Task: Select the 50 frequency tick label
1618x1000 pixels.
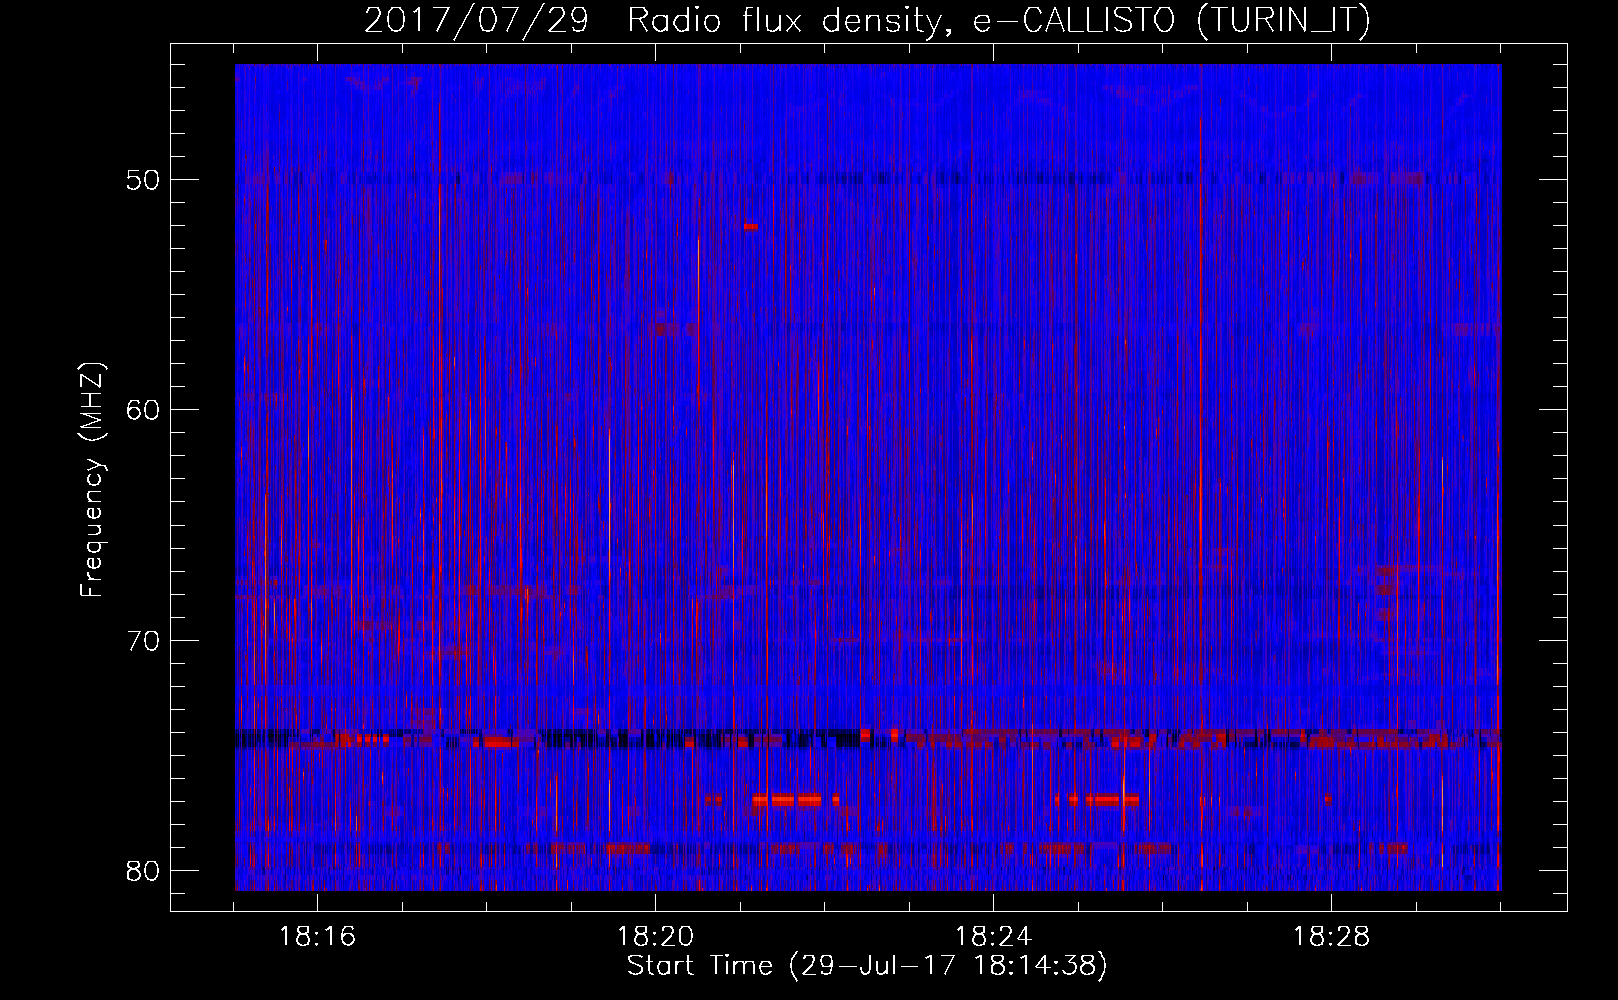Action: point(144,180)
